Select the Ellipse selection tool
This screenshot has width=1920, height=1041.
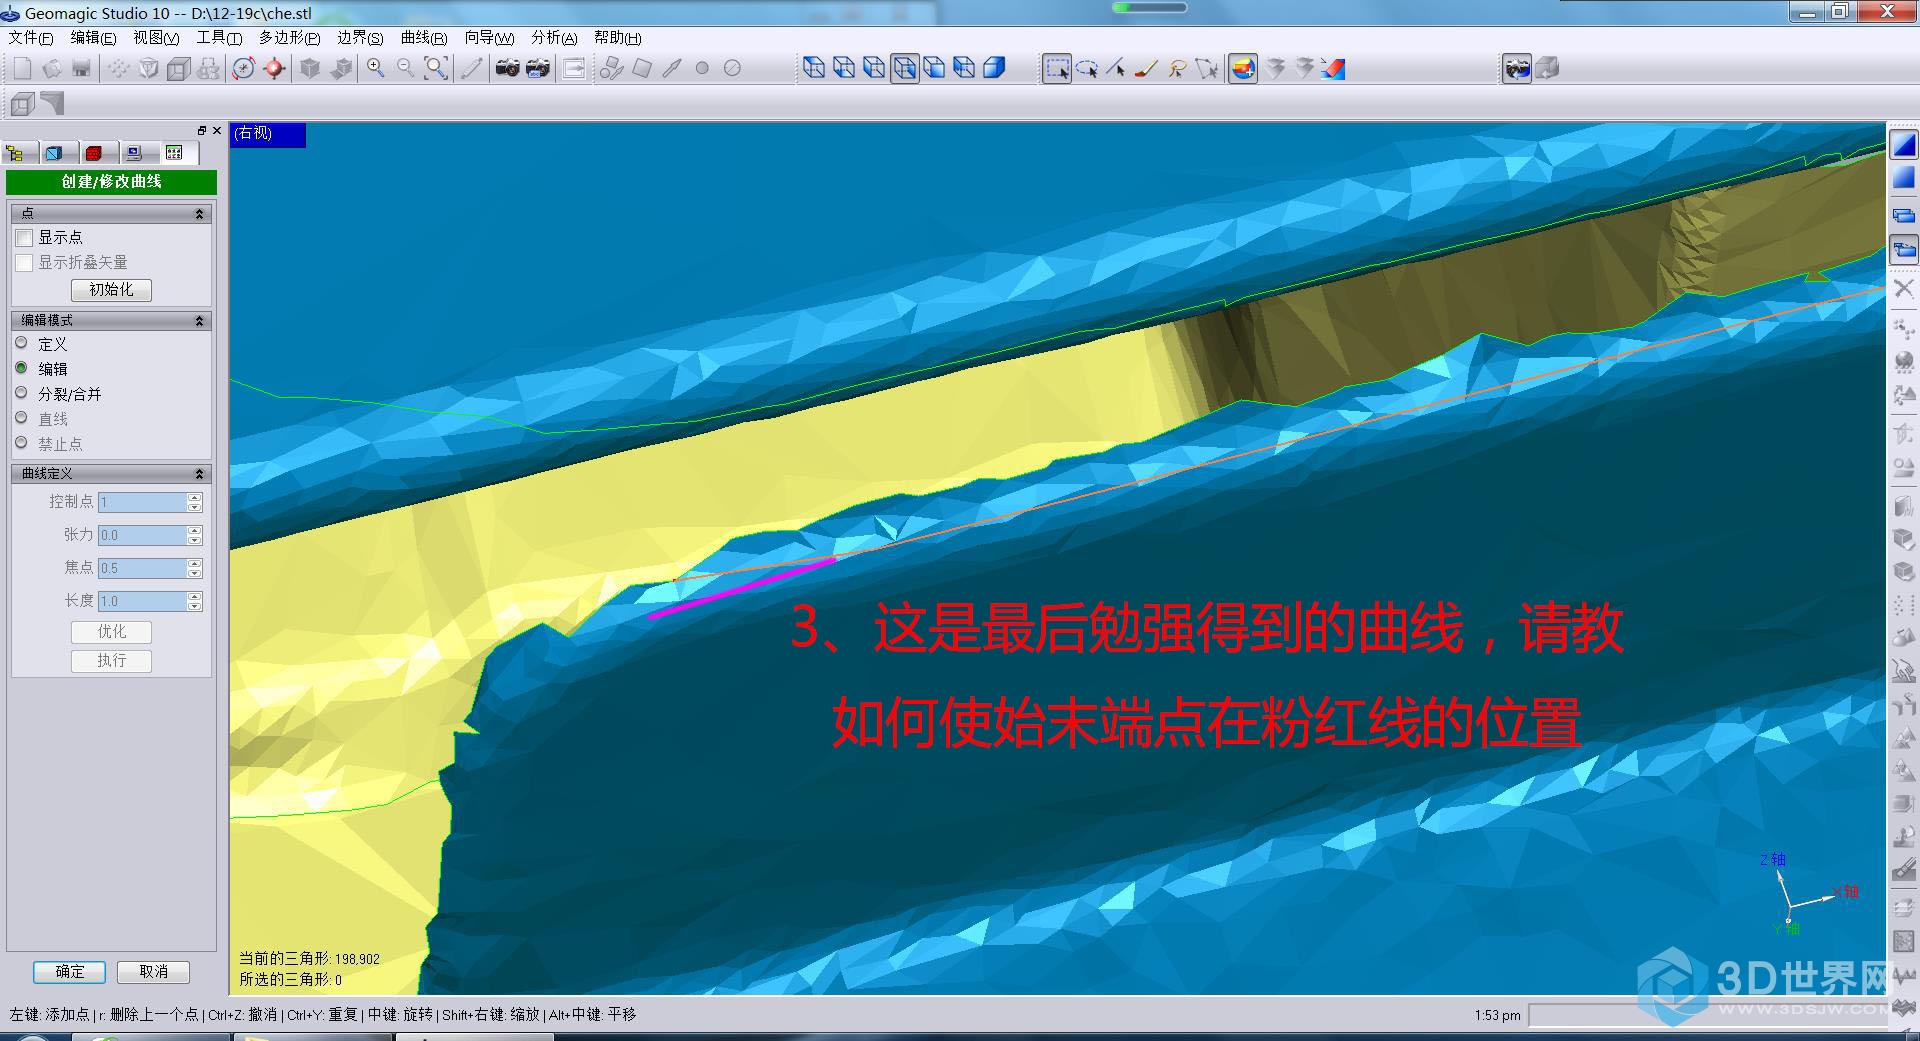click(x=1087, y=68)
